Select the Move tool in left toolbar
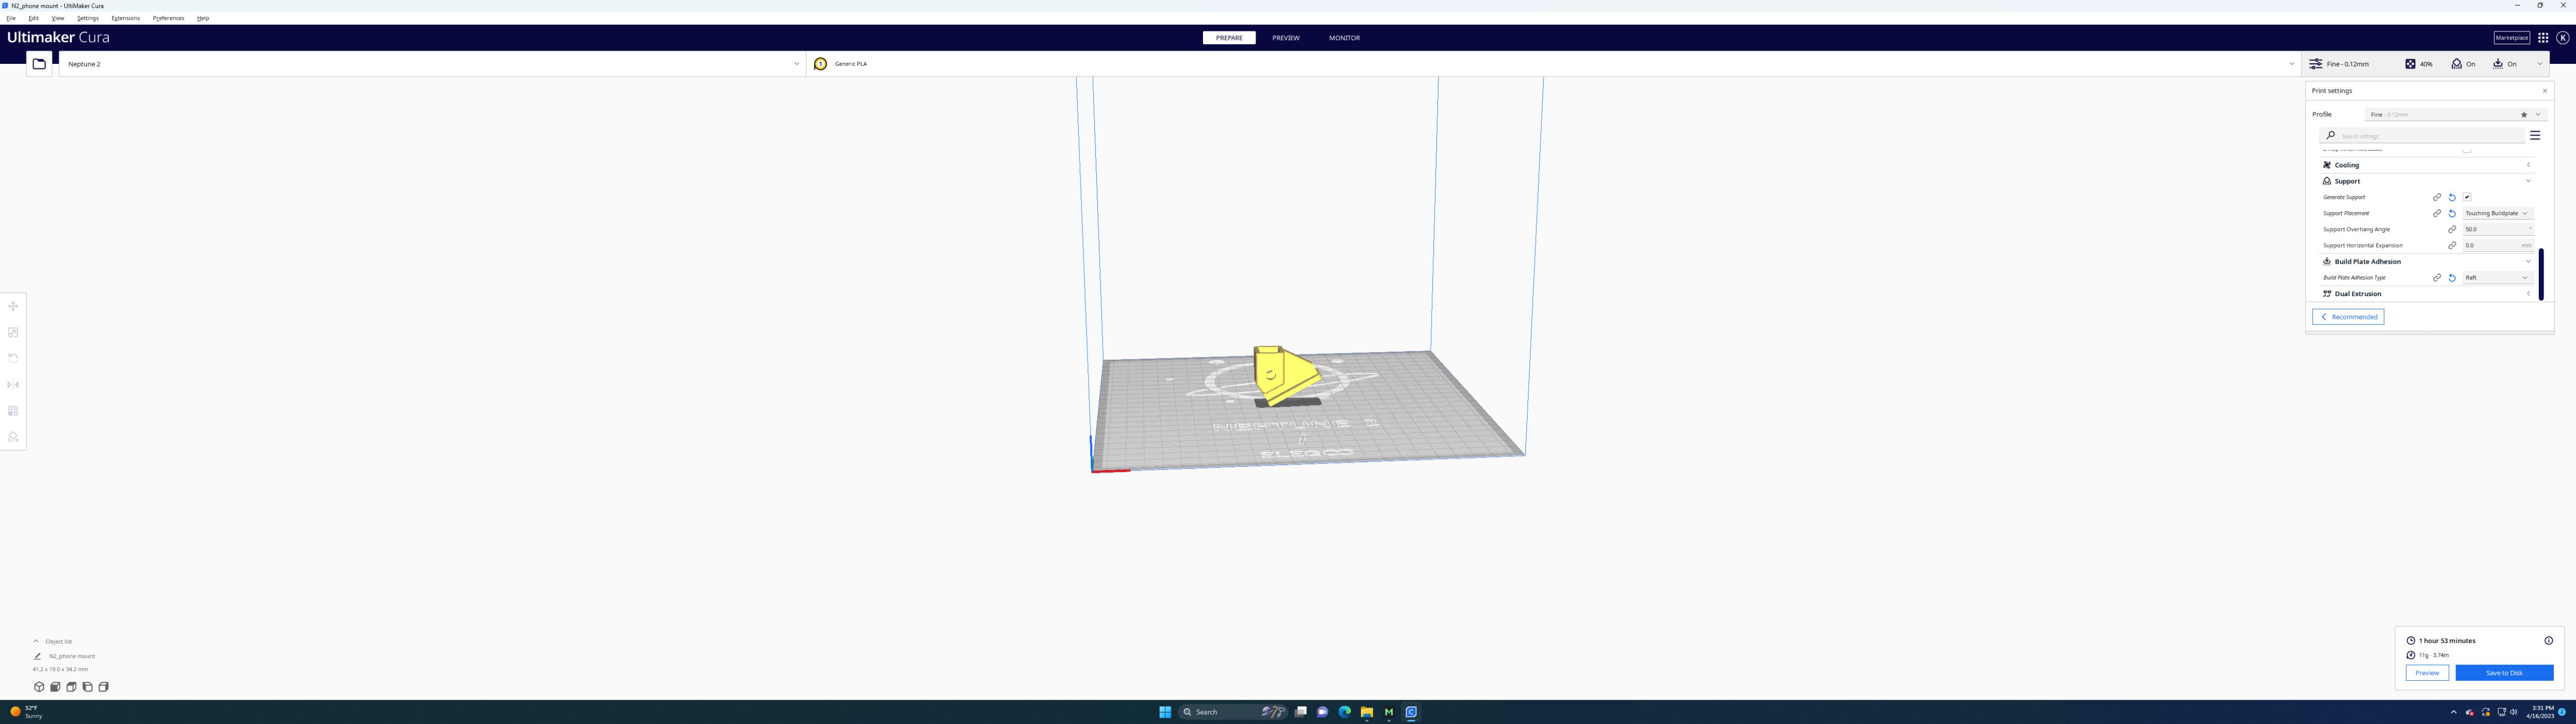 pyautogui.click(x=13, y=306)
